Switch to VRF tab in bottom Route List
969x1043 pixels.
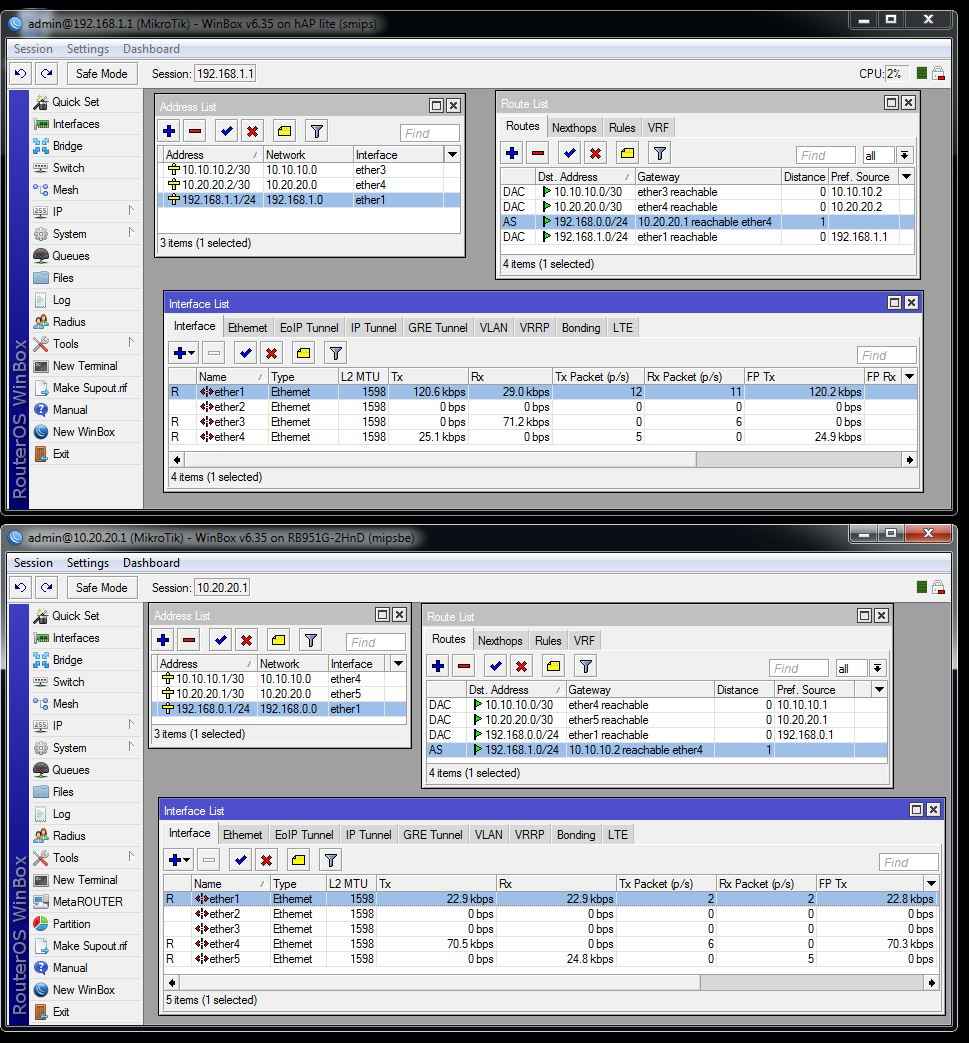coord(584,641)
